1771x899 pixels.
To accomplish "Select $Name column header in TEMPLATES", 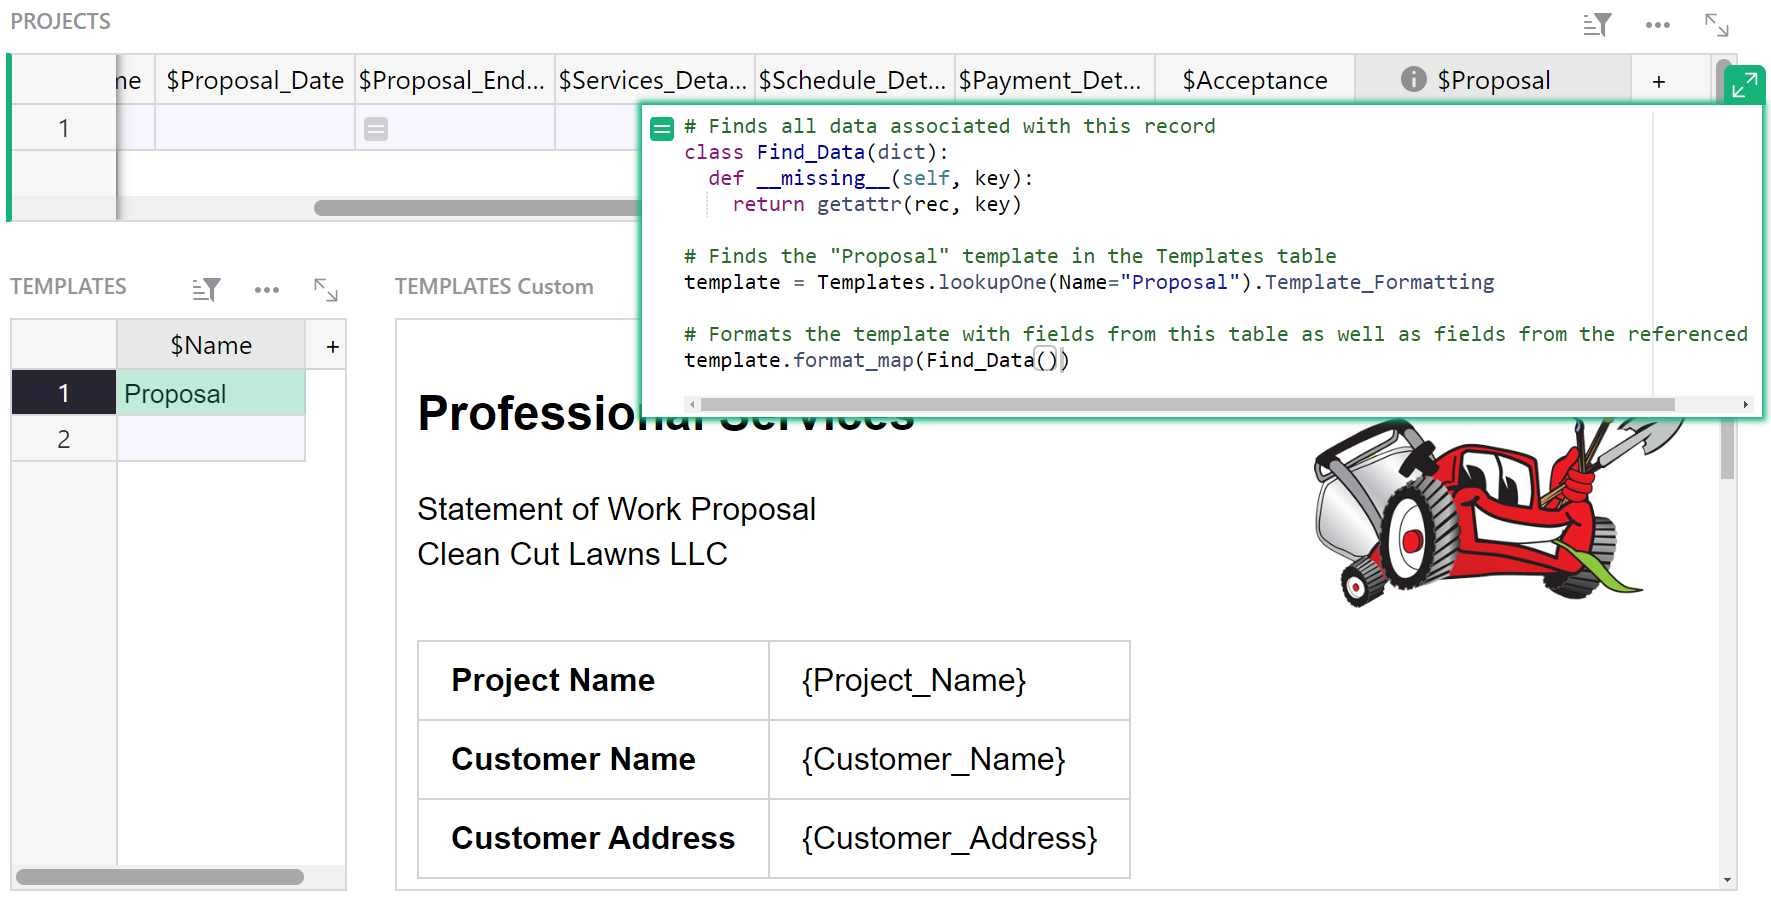I will tap(211, 345).
